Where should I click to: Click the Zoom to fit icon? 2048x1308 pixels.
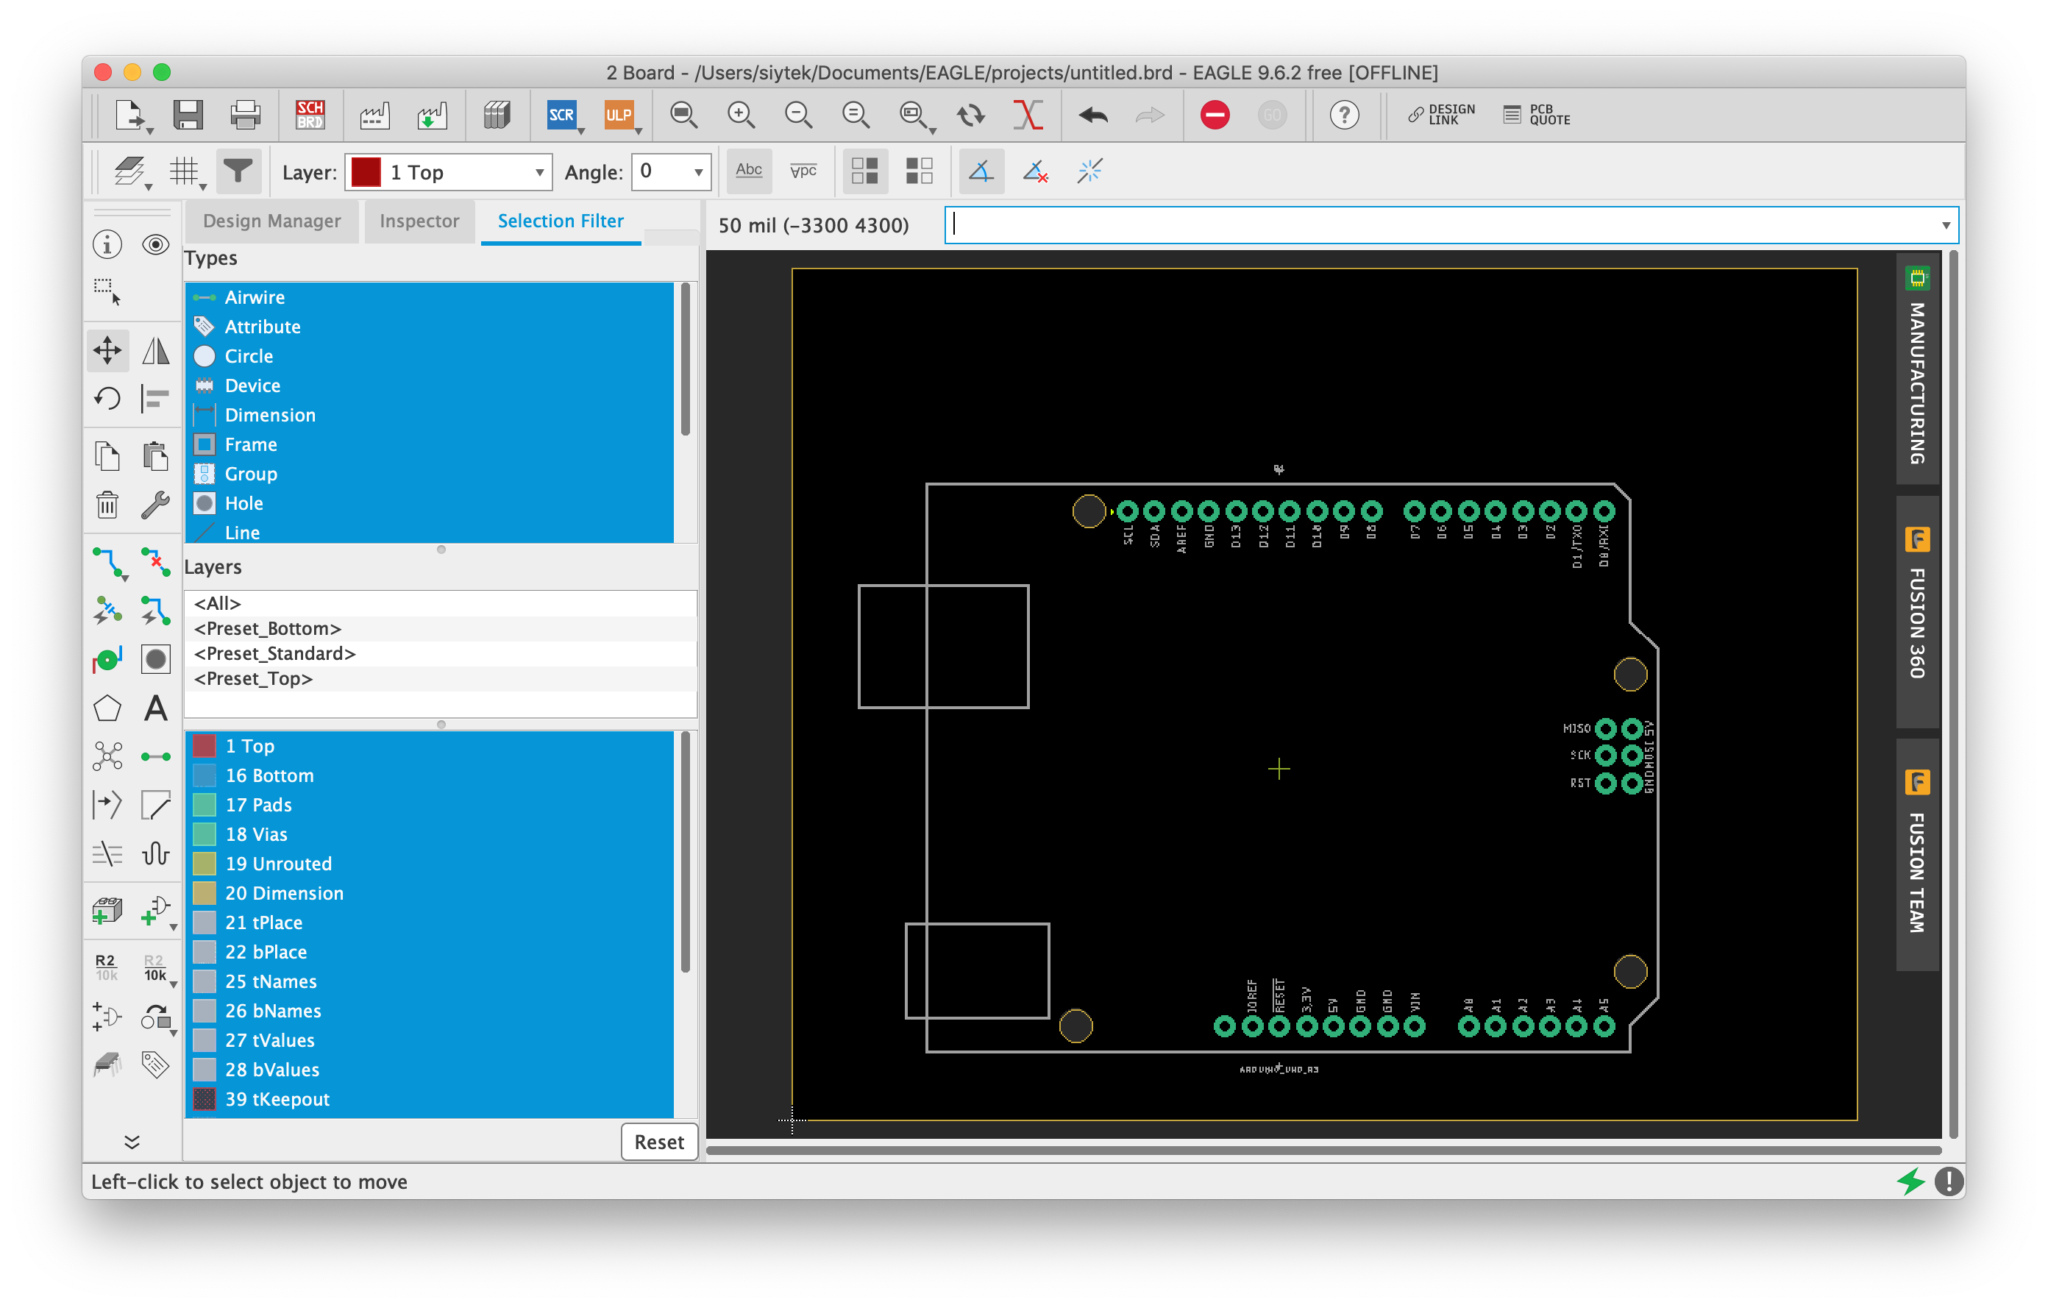(x=683, y=115)
